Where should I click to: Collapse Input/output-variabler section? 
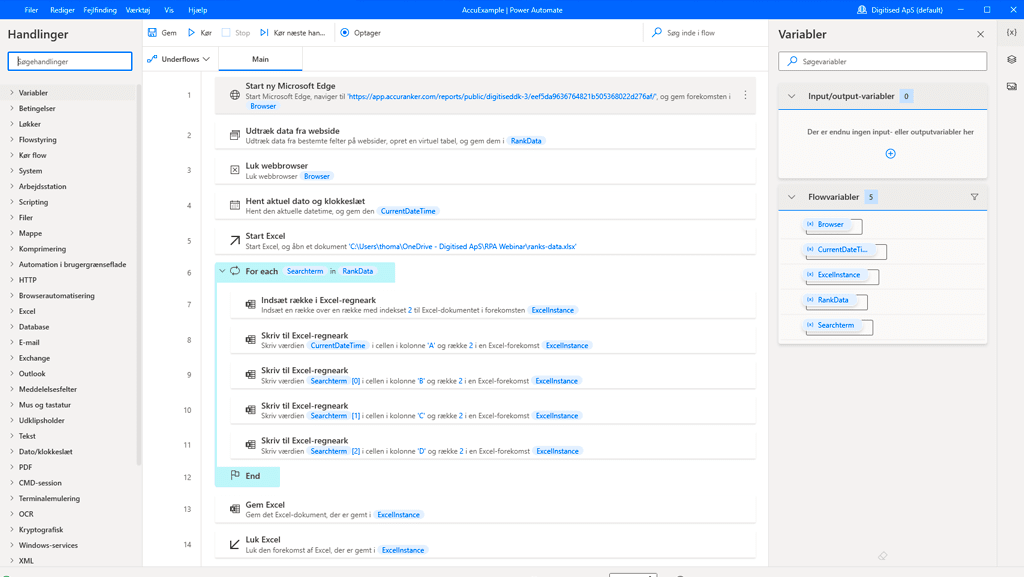pyautogui.click(x=792, y=96)
